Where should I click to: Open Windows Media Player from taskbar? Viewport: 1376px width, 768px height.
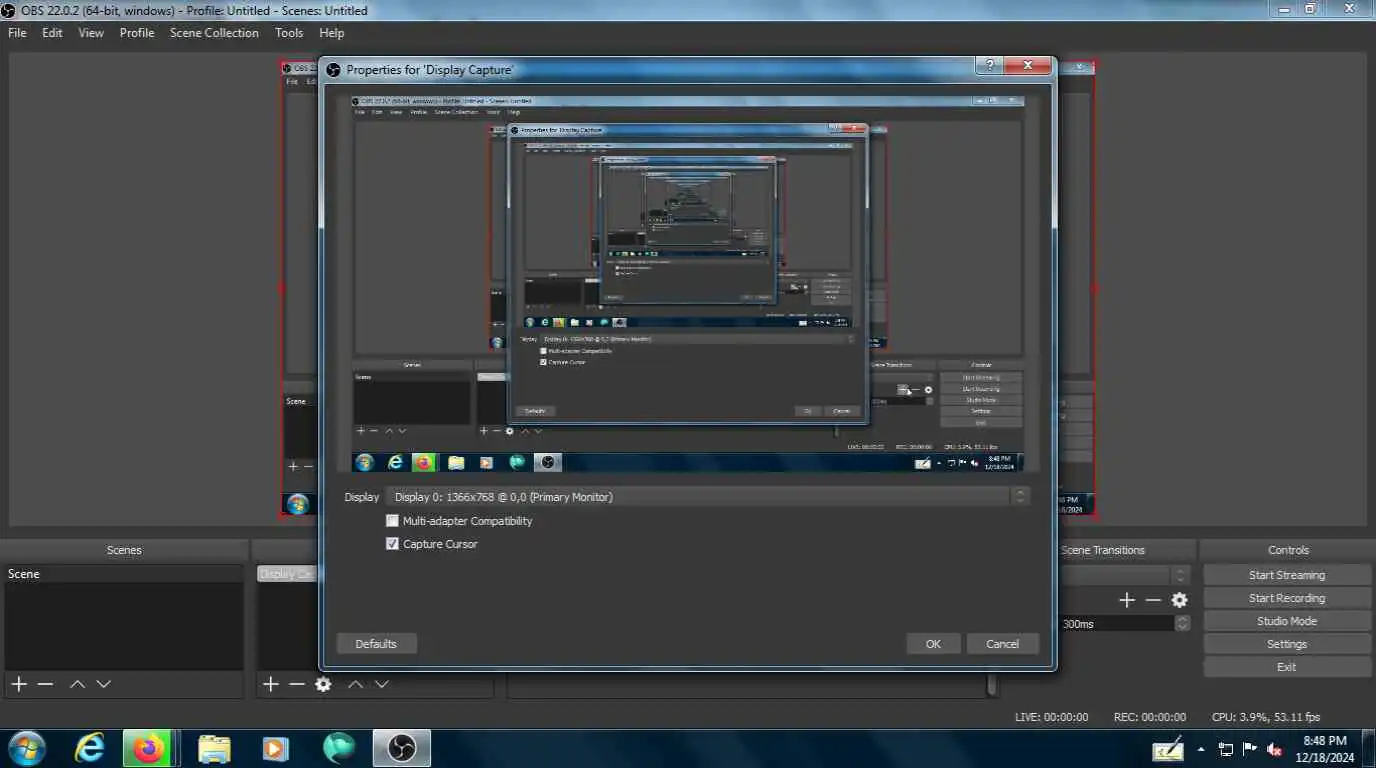pyautogui.click(x=274, y=748)
